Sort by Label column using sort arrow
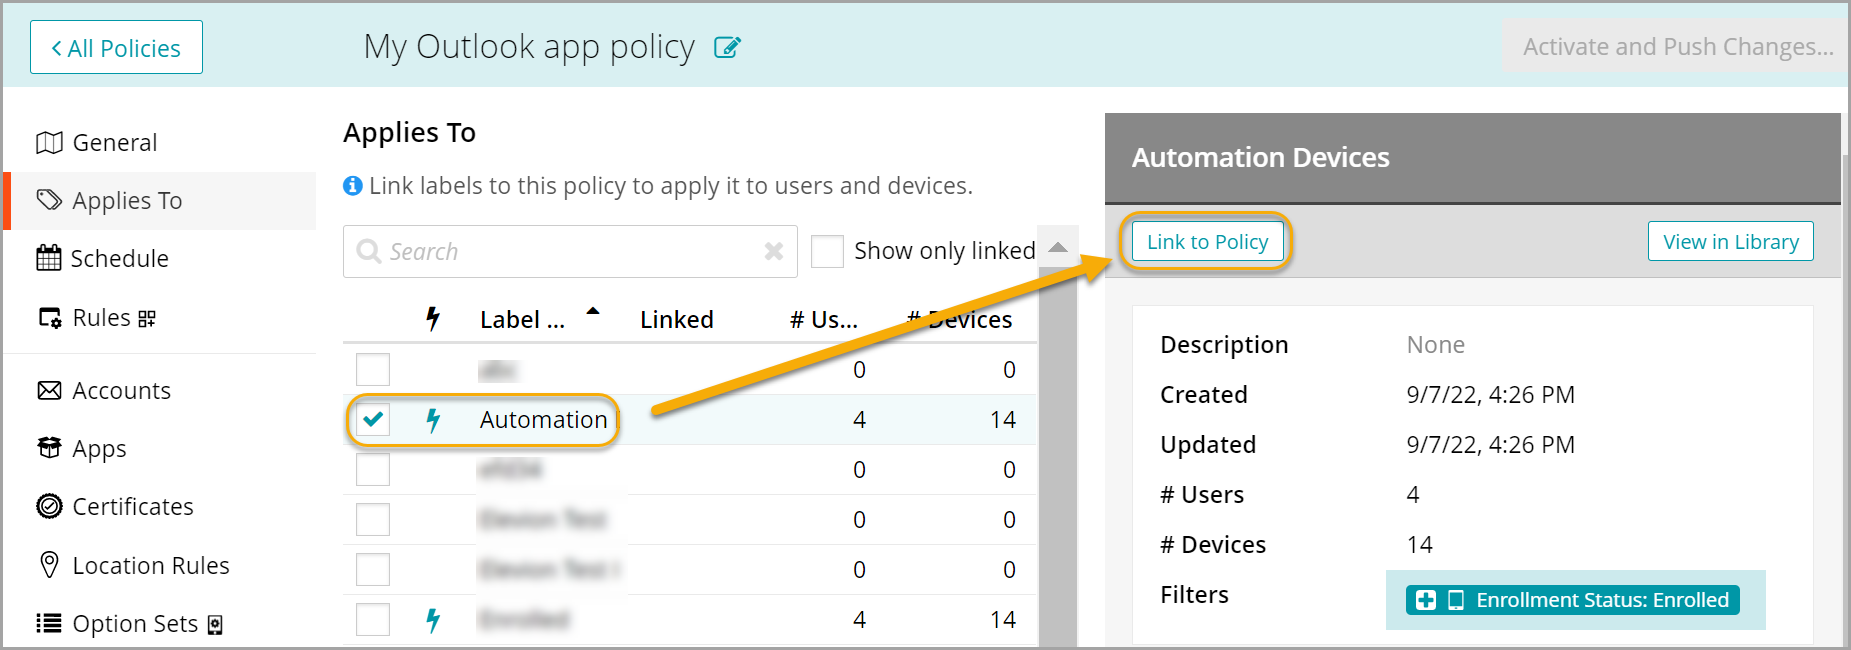 593,312
